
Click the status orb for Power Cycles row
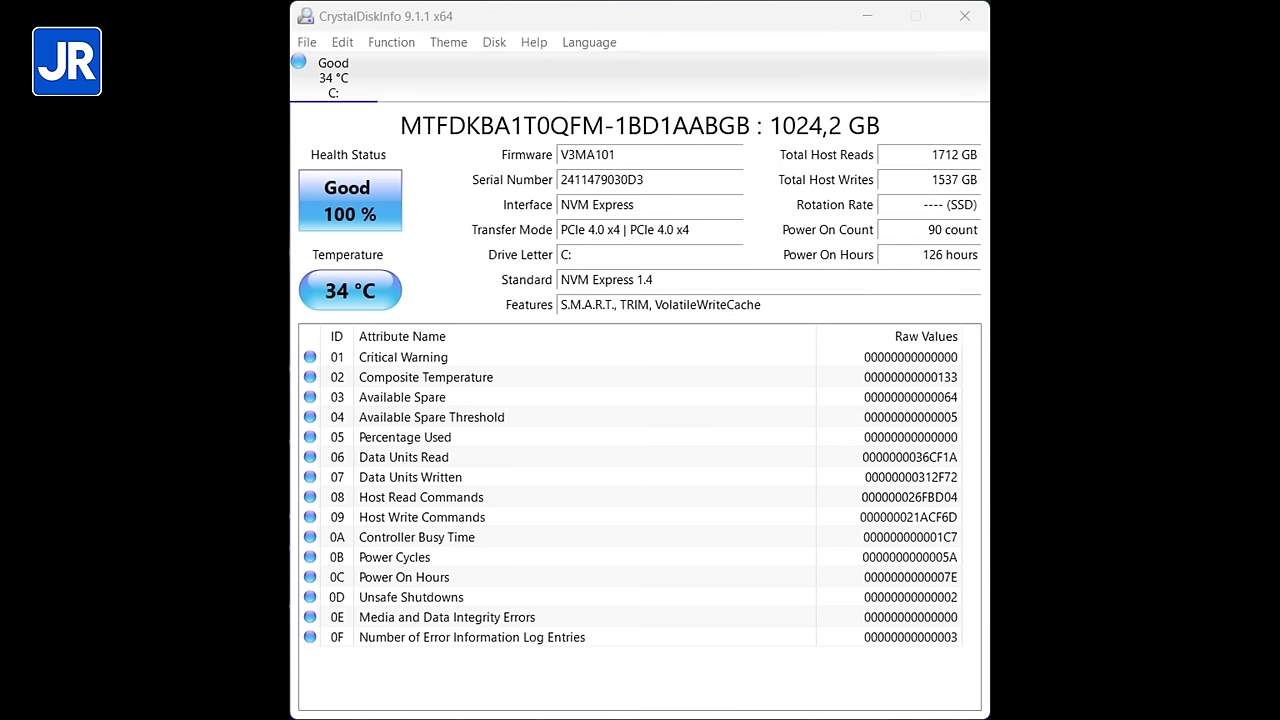tap(310, 557)
